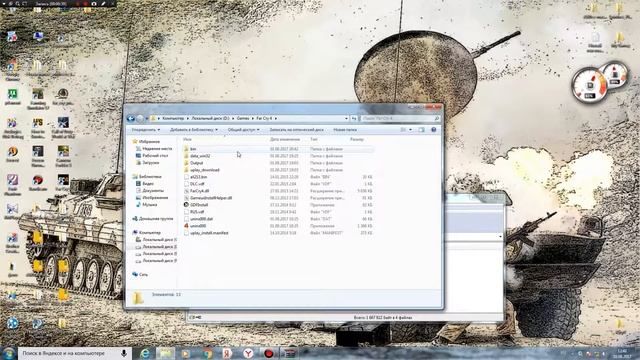Screen dimensions: 640x360
Task: Click the address bar refresh button
Action: [354, 118]
